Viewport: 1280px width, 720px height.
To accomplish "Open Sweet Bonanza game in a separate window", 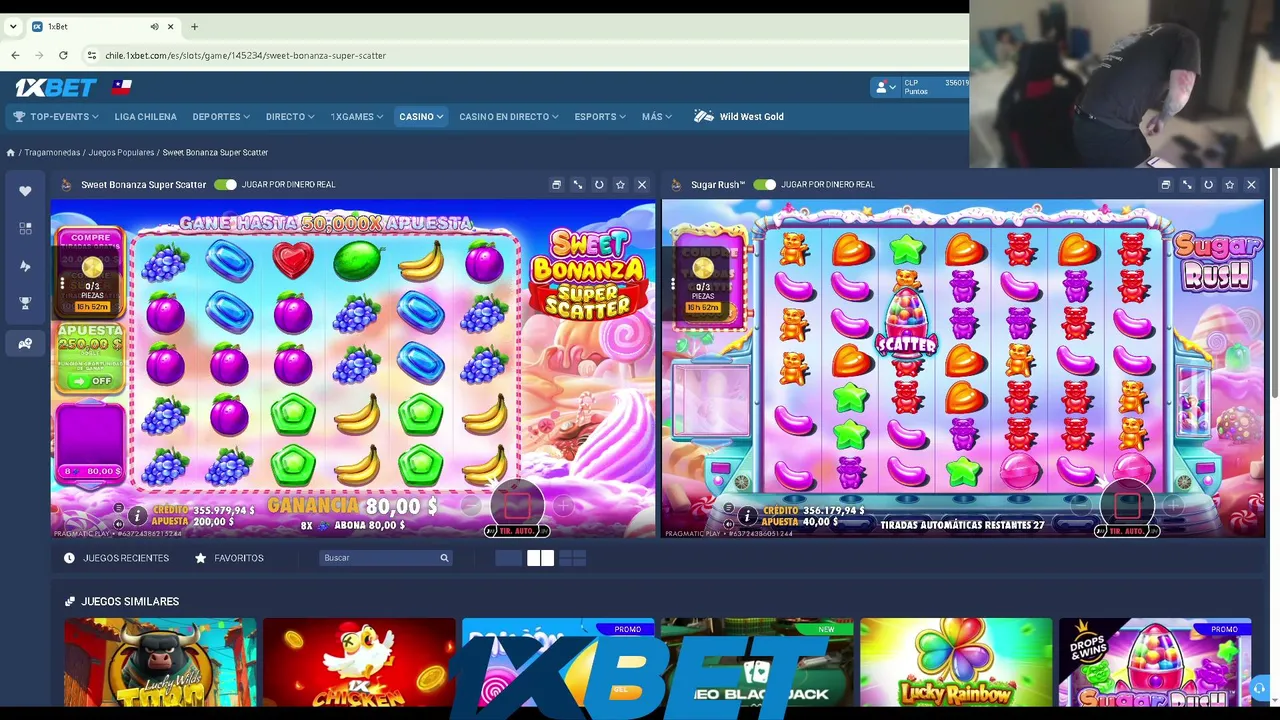I will pos(557,184).
